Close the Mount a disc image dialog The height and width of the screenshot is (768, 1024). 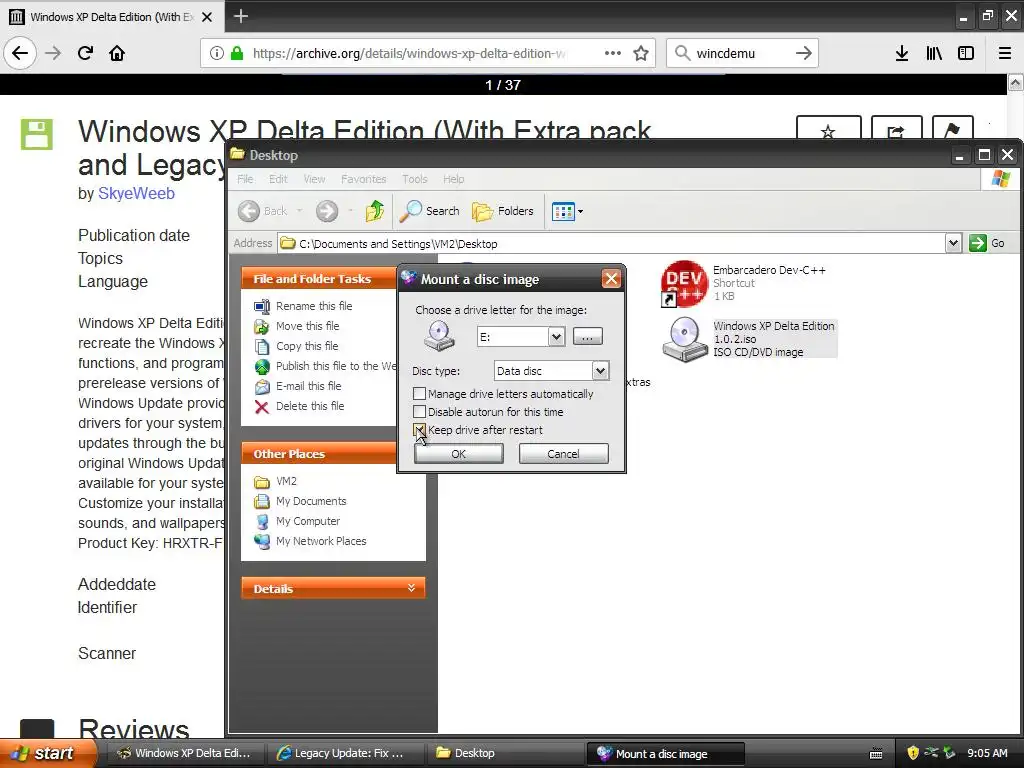click(611, 279)
